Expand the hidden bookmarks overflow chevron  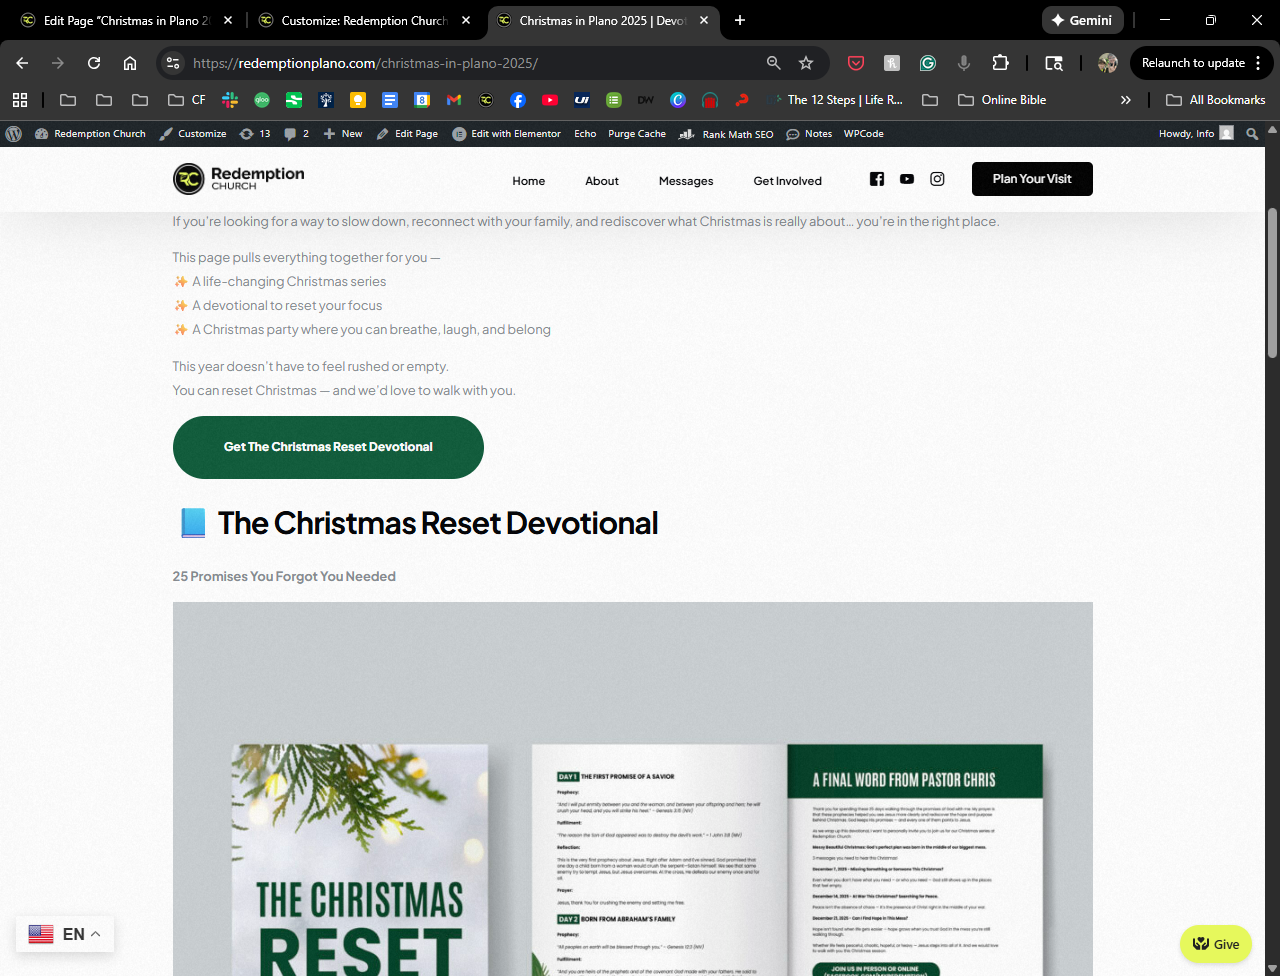[1126, 100]
